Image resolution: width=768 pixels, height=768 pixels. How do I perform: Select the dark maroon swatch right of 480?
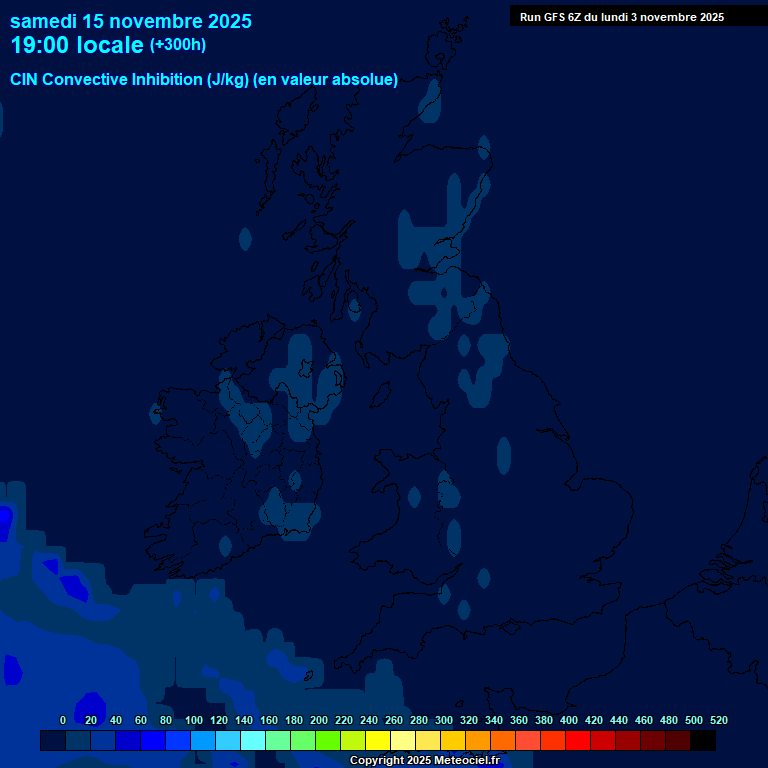tap(678, 741)
